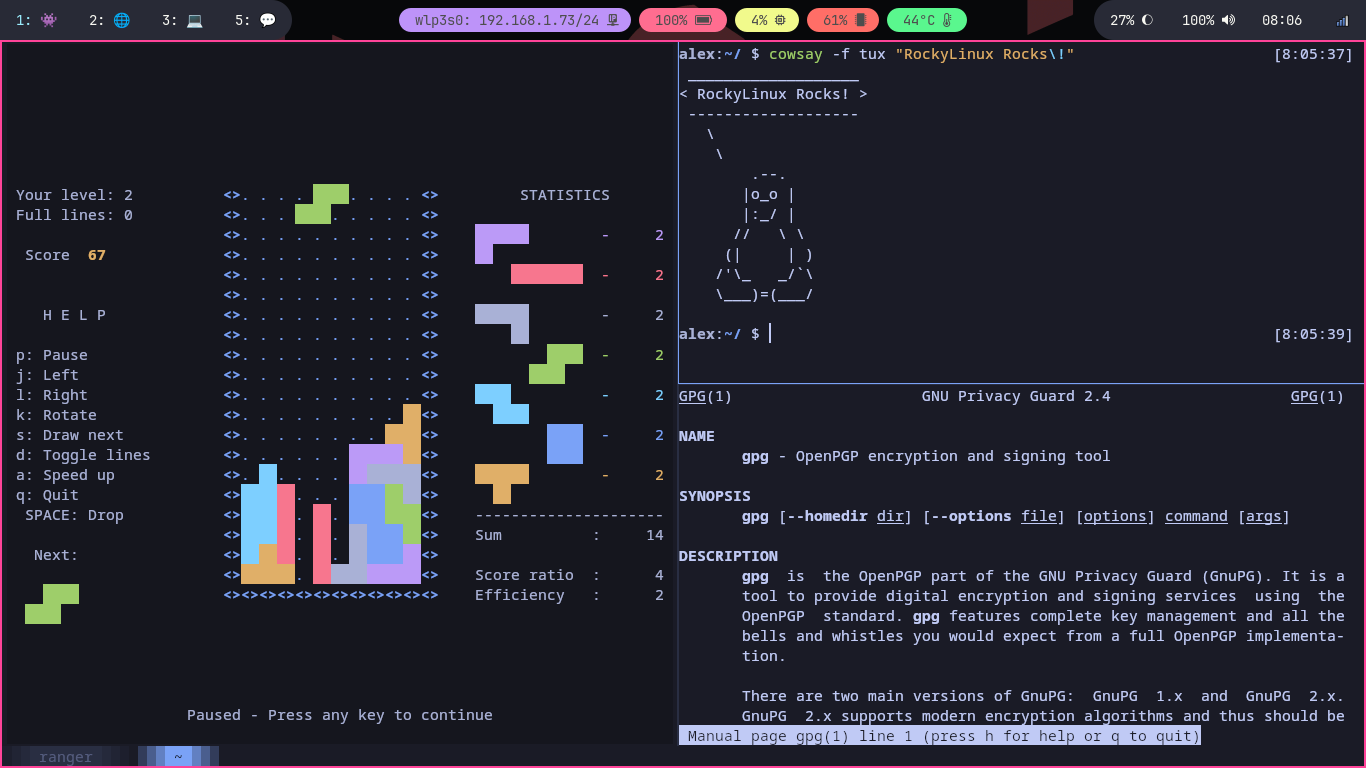Mute using the 100% volume indicator
The width and height of the screenshot is (1366, 768).
[1208, 20]
